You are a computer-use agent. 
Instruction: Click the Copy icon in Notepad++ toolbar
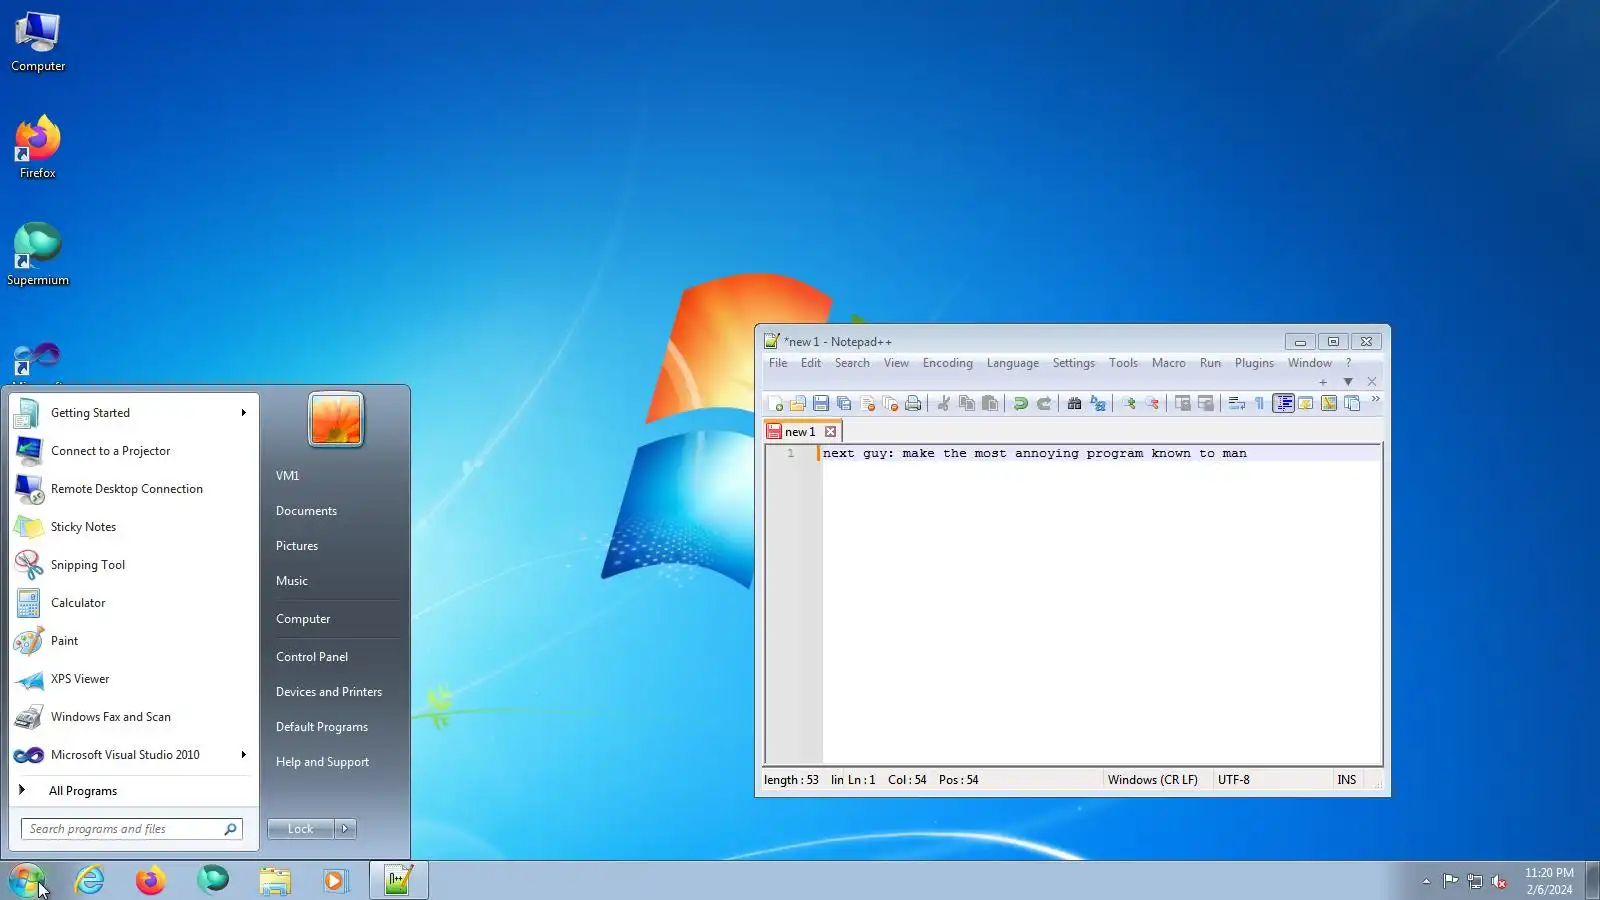coord(966,403)
